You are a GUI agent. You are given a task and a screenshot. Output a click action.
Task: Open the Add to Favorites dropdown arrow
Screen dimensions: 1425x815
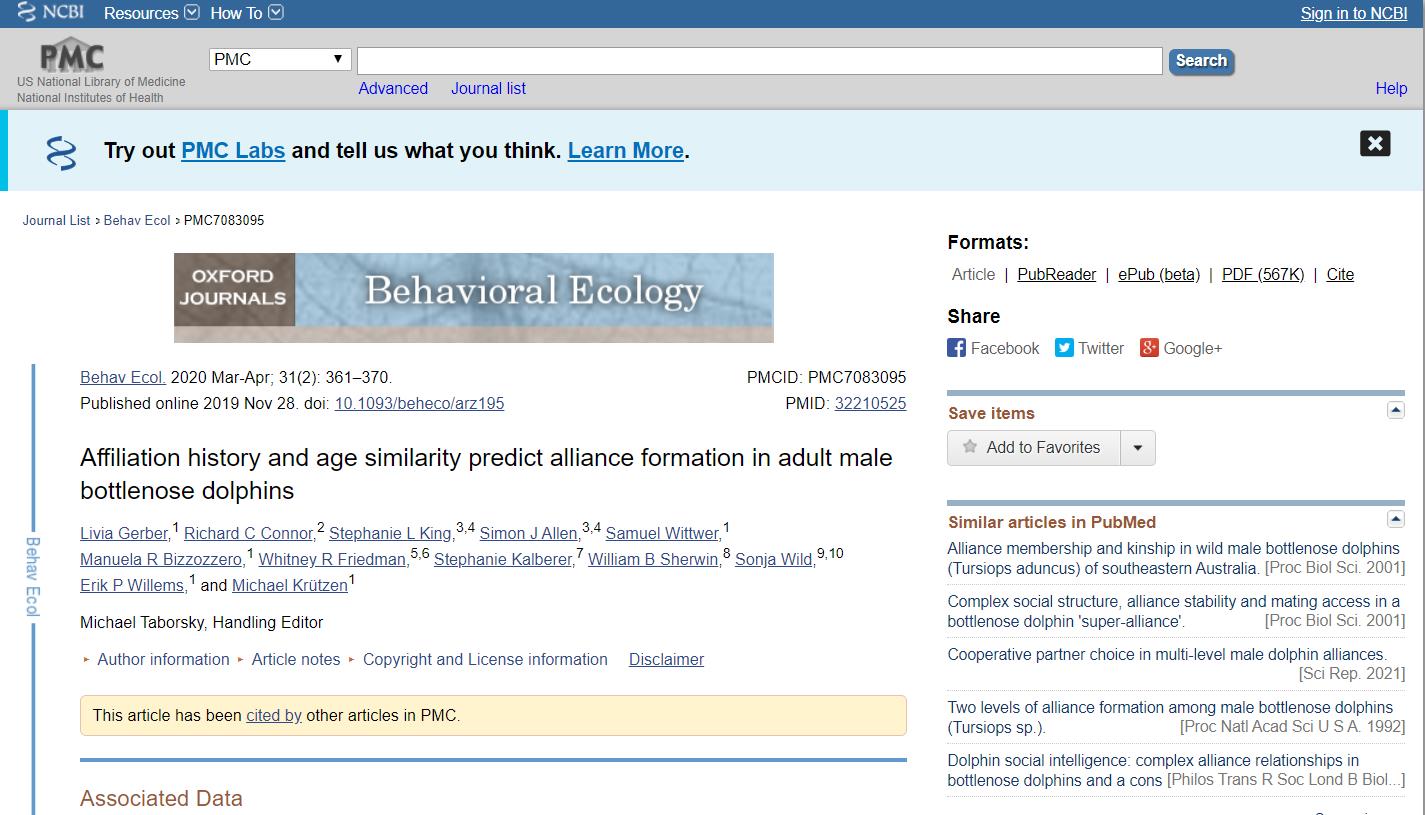point(1138,448)
